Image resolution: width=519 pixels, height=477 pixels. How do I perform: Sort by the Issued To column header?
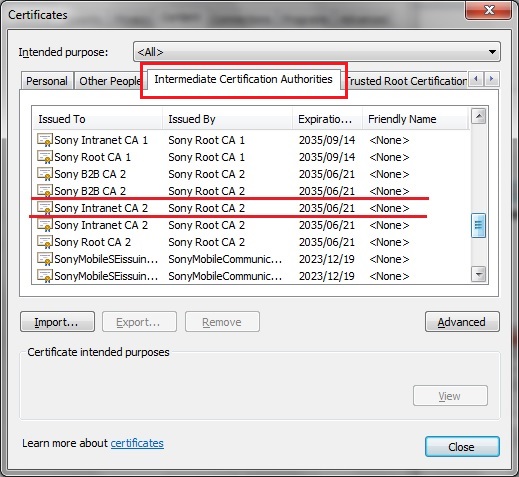coord(98,119)
